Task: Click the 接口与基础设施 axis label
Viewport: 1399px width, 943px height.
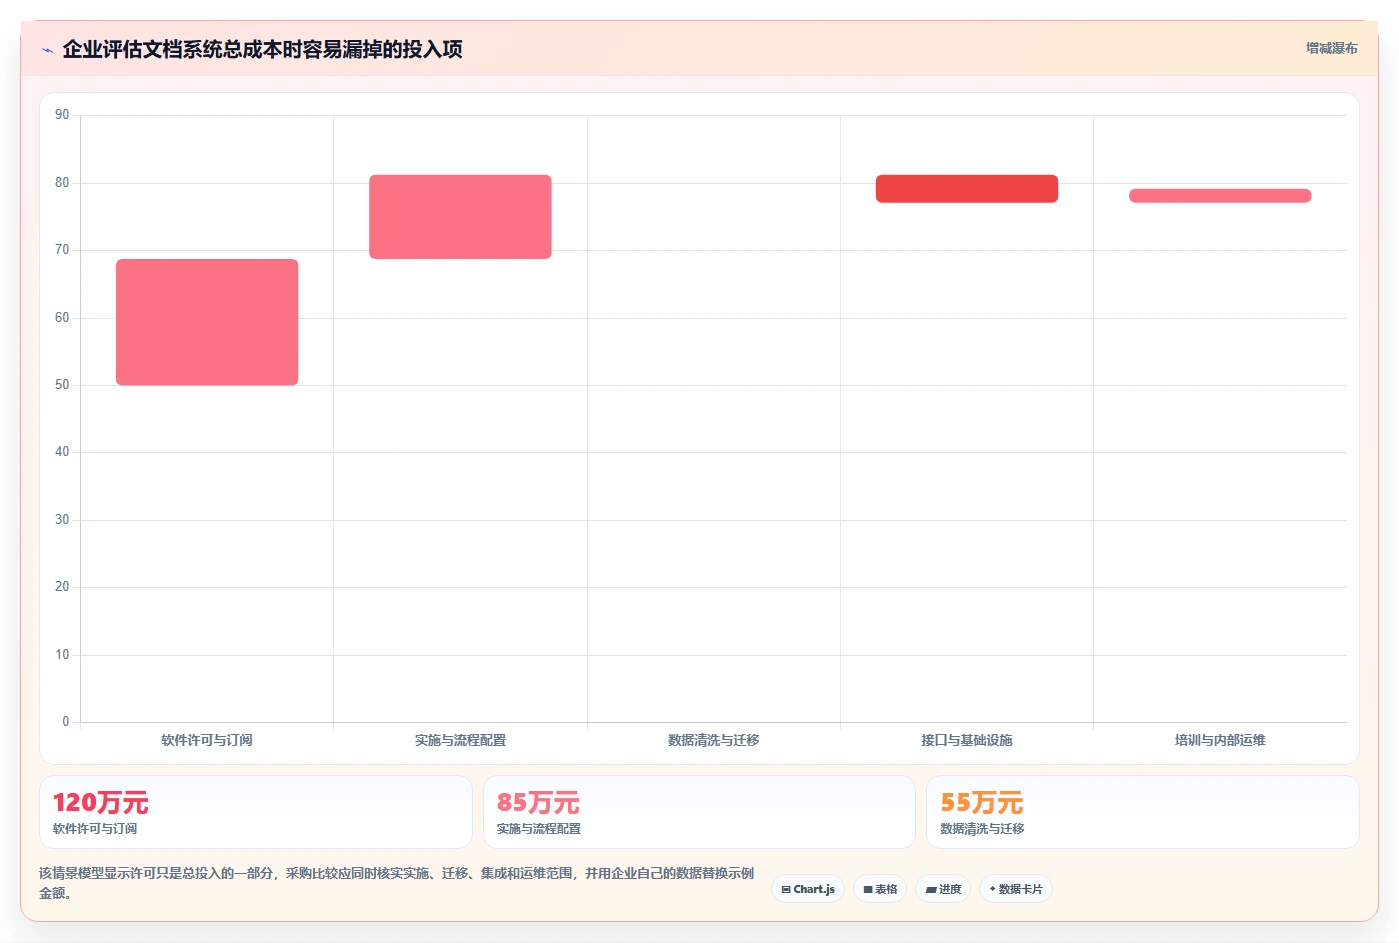Action: (x=967, y=740)
